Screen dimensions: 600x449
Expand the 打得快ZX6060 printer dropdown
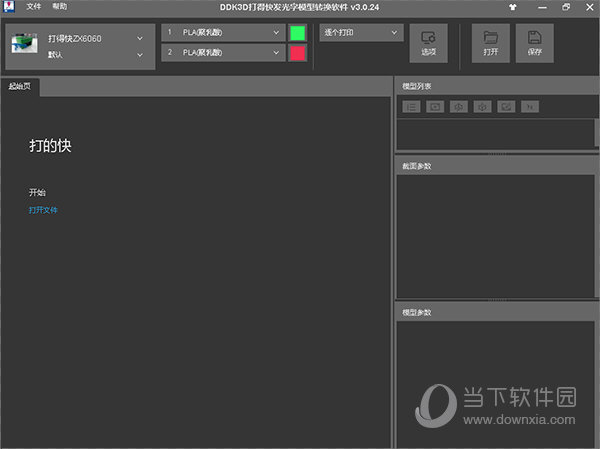[140, 39]
